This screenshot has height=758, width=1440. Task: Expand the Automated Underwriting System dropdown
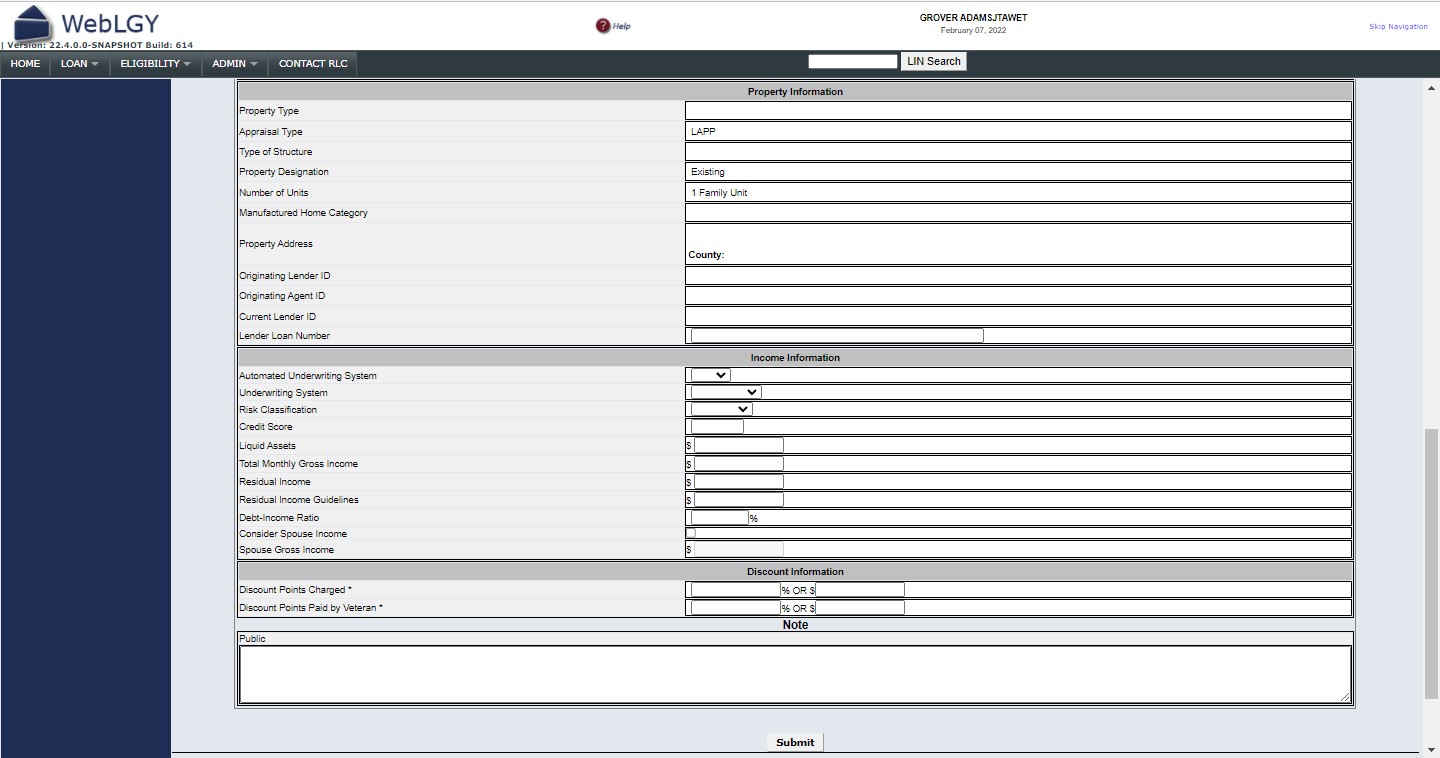coord(710,375)
